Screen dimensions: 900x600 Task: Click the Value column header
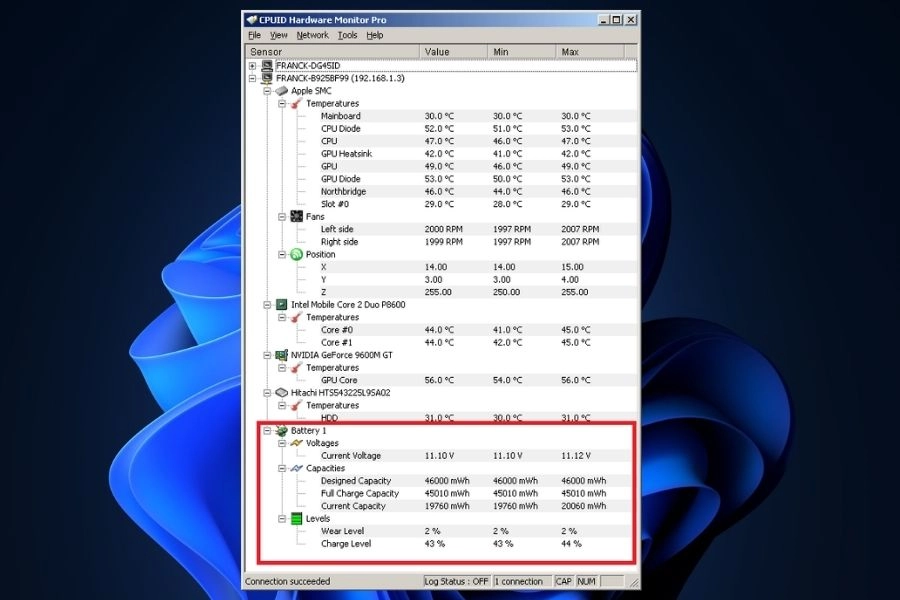click(453, 52)
